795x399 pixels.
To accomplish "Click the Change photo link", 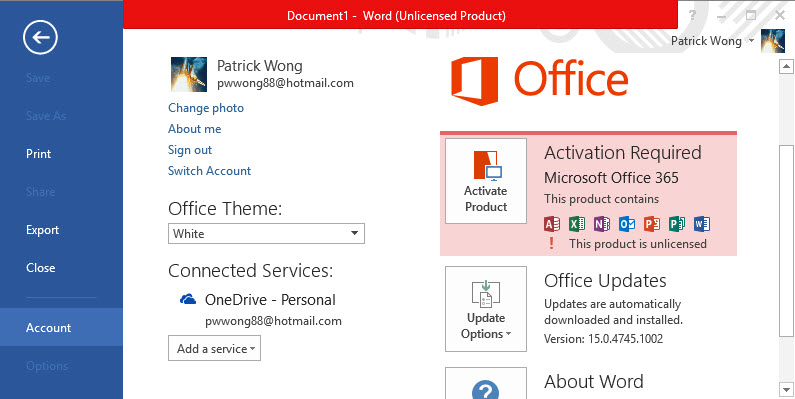I will (x=206, y=108).
